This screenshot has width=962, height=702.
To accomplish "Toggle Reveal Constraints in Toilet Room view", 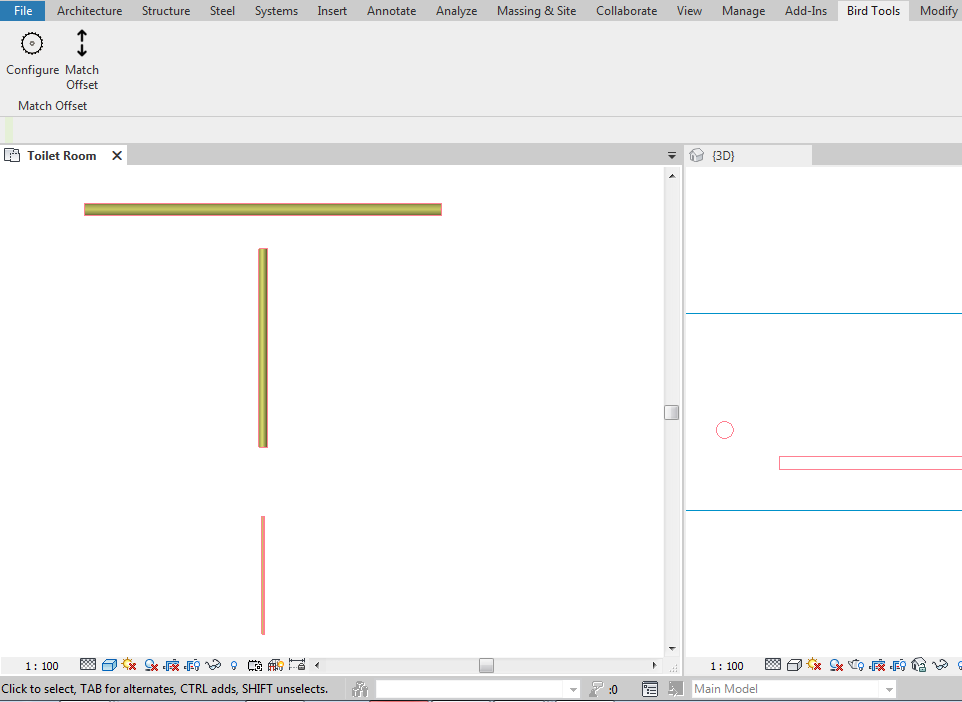I will pos(297,665).
